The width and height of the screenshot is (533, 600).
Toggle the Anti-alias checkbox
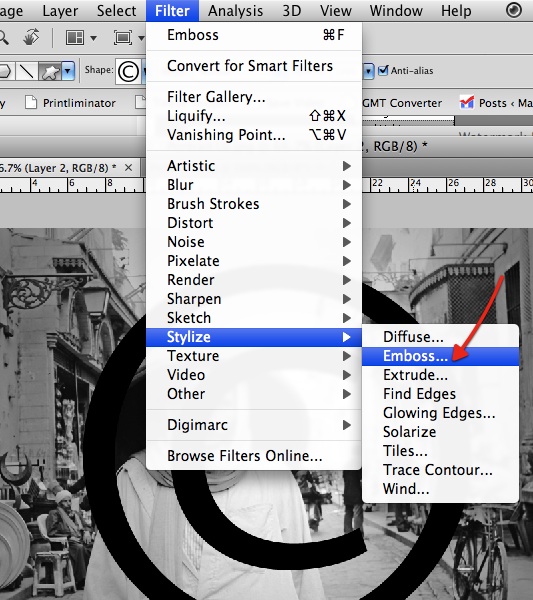point(383,70)
